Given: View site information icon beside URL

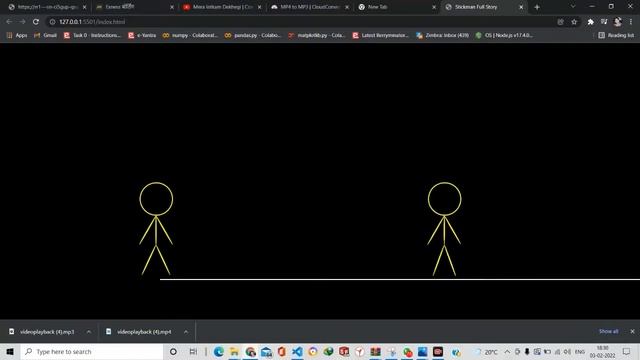Looking at the screenshot, I should [x=52, y=22].
